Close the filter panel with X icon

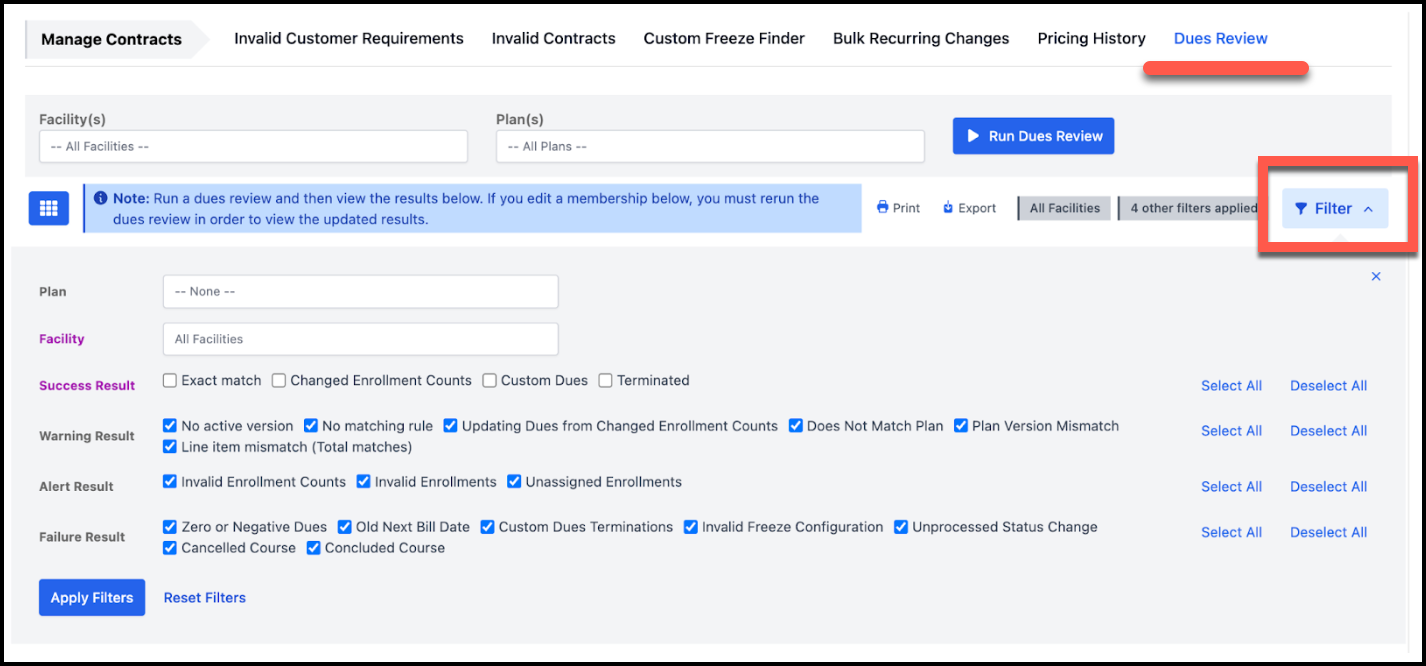(1376, 276)
